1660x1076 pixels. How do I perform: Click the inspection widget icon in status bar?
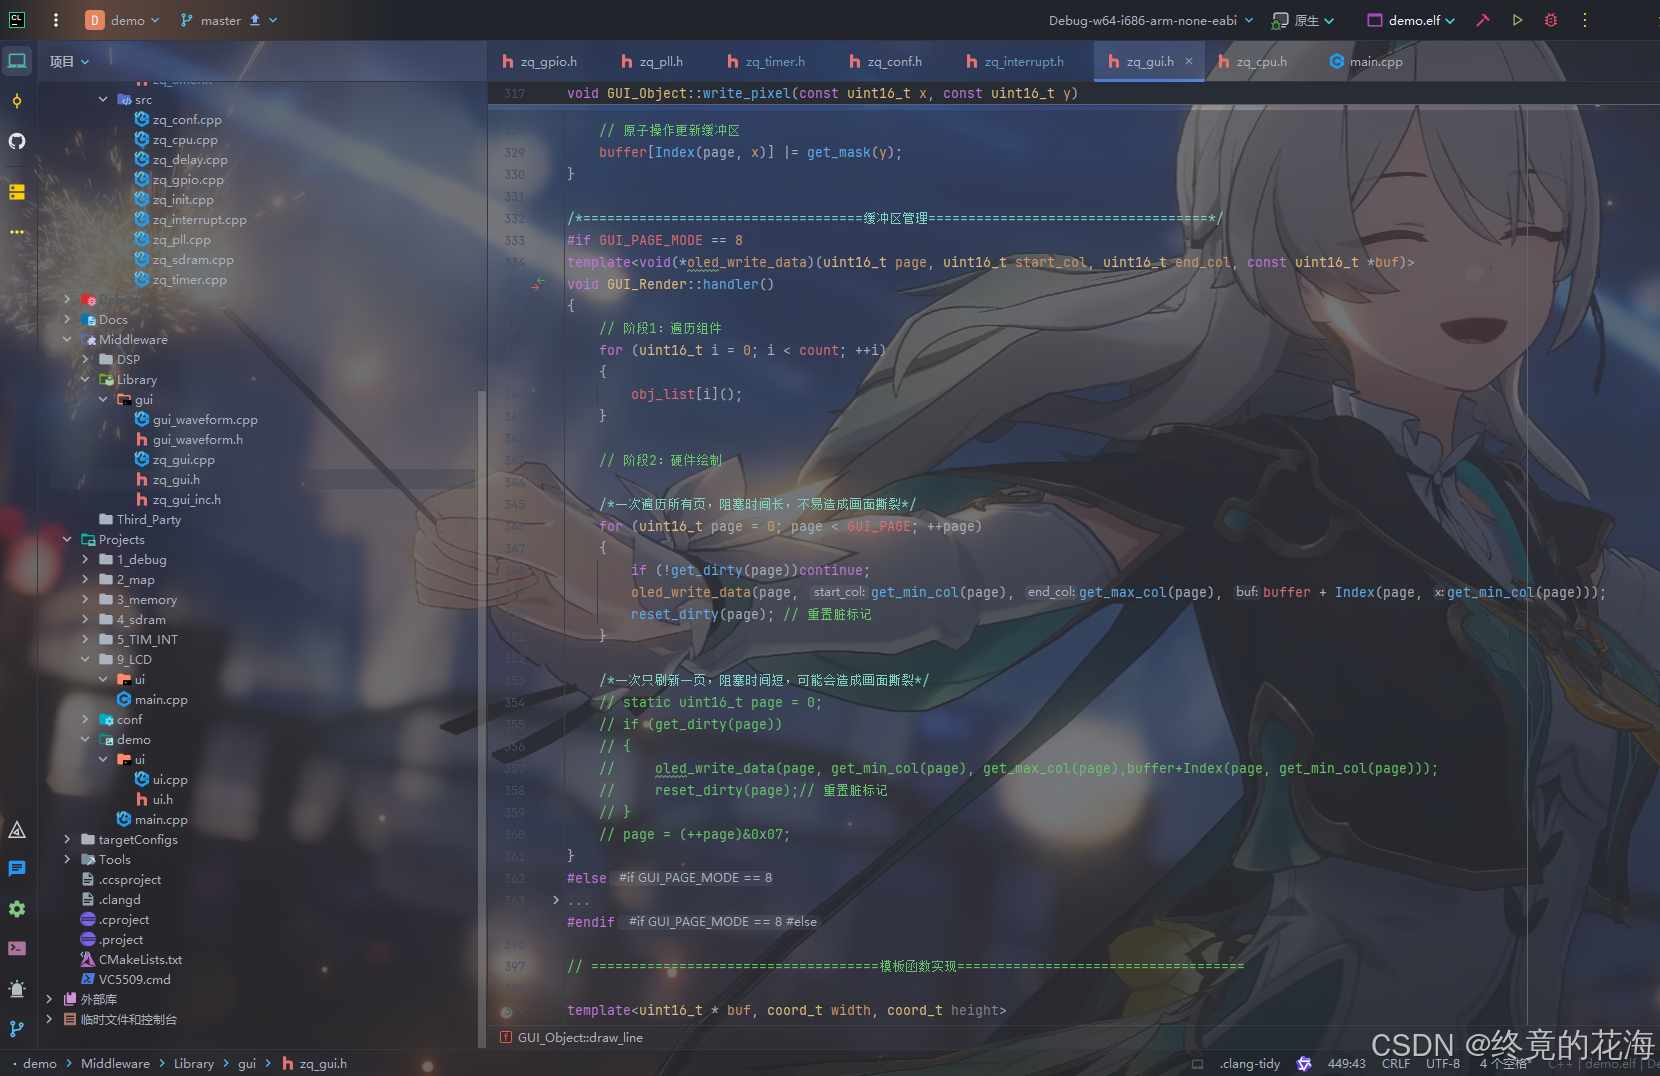click(1304, 1063)
